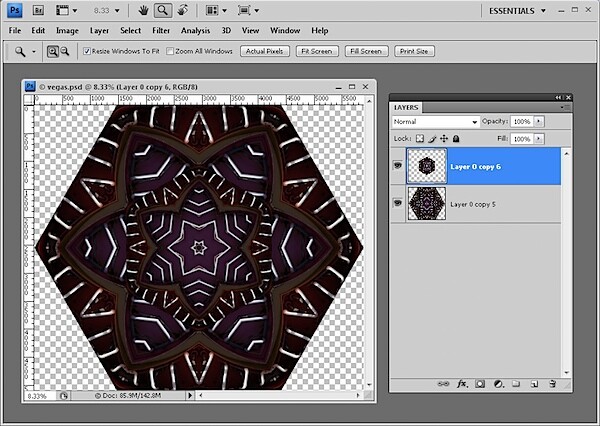Create a new layer icon

534,384
